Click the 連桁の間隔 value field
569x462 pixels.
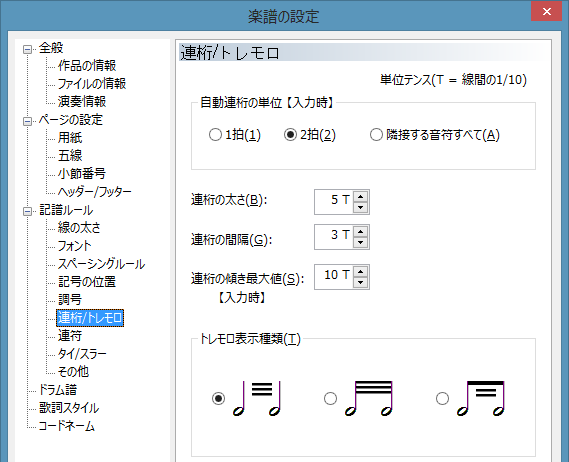click(334, 237)
